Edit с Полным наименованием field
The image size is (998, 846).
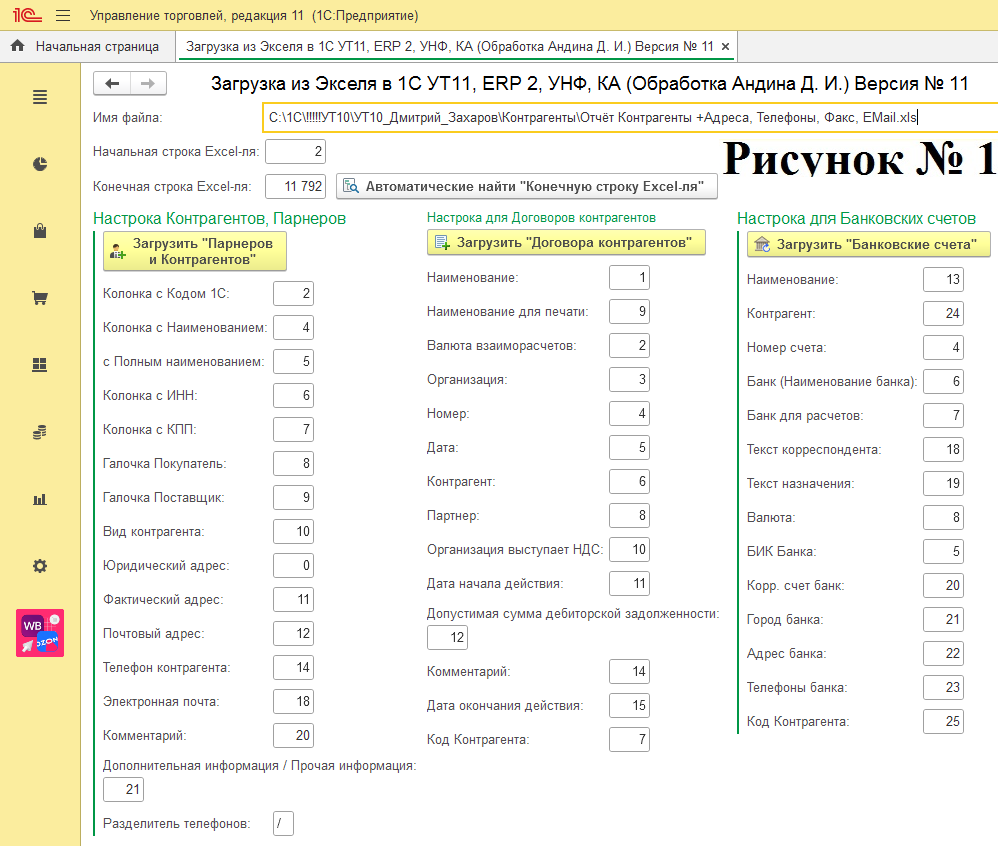pos(293,362)
